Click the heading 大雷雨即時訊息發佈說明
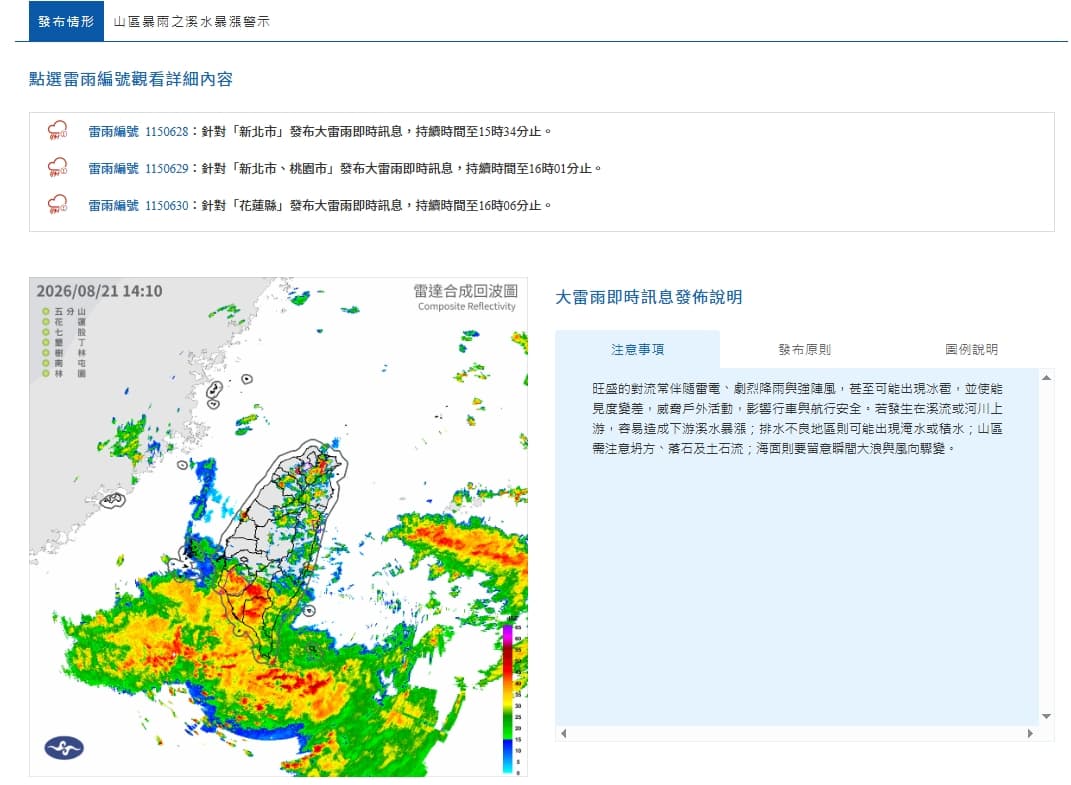1071x785 pixels. coord(649,297)
